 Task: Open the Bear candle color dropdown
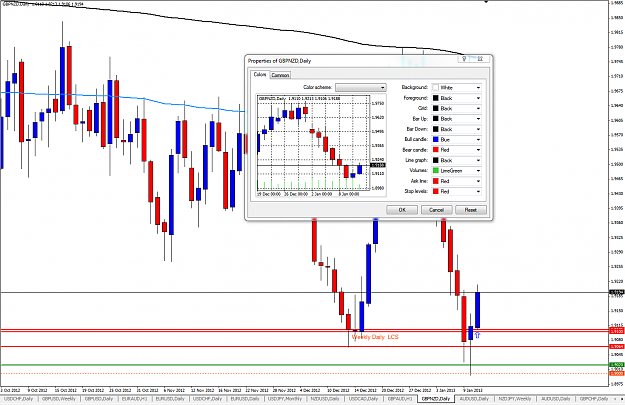[456, 149]
